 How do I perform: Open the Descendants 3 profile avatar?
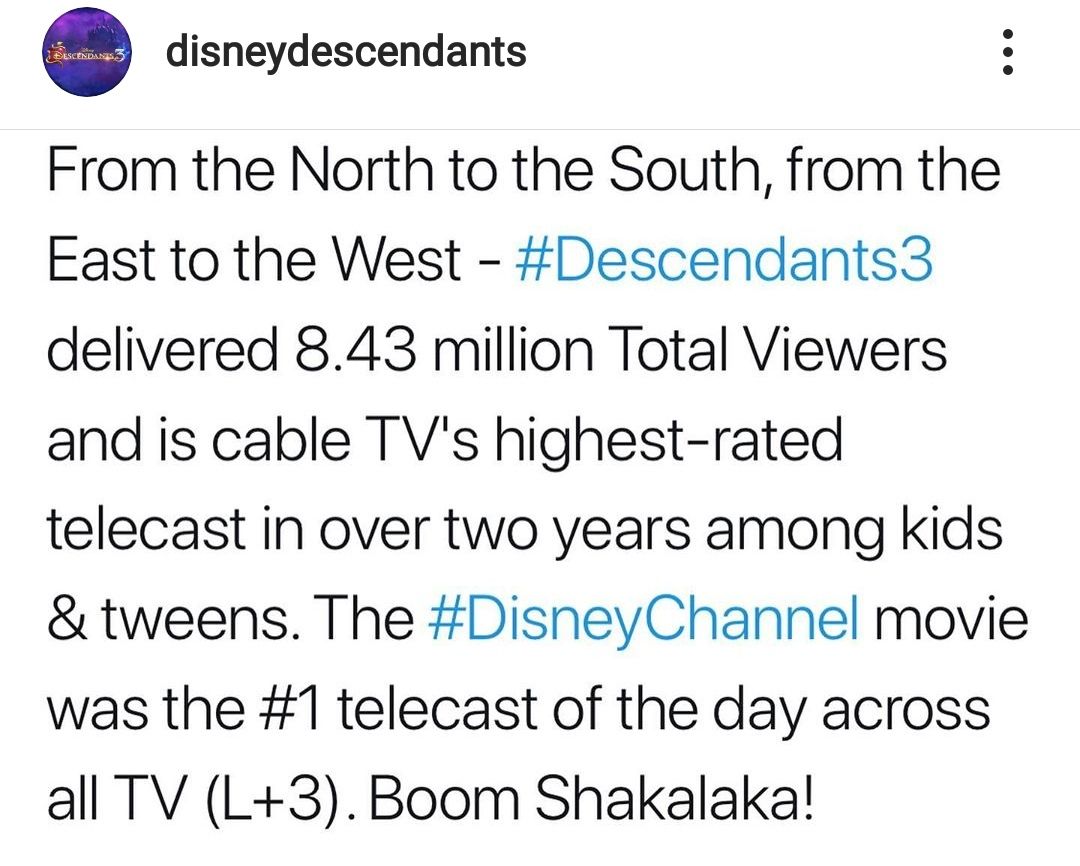pos(87,53)
